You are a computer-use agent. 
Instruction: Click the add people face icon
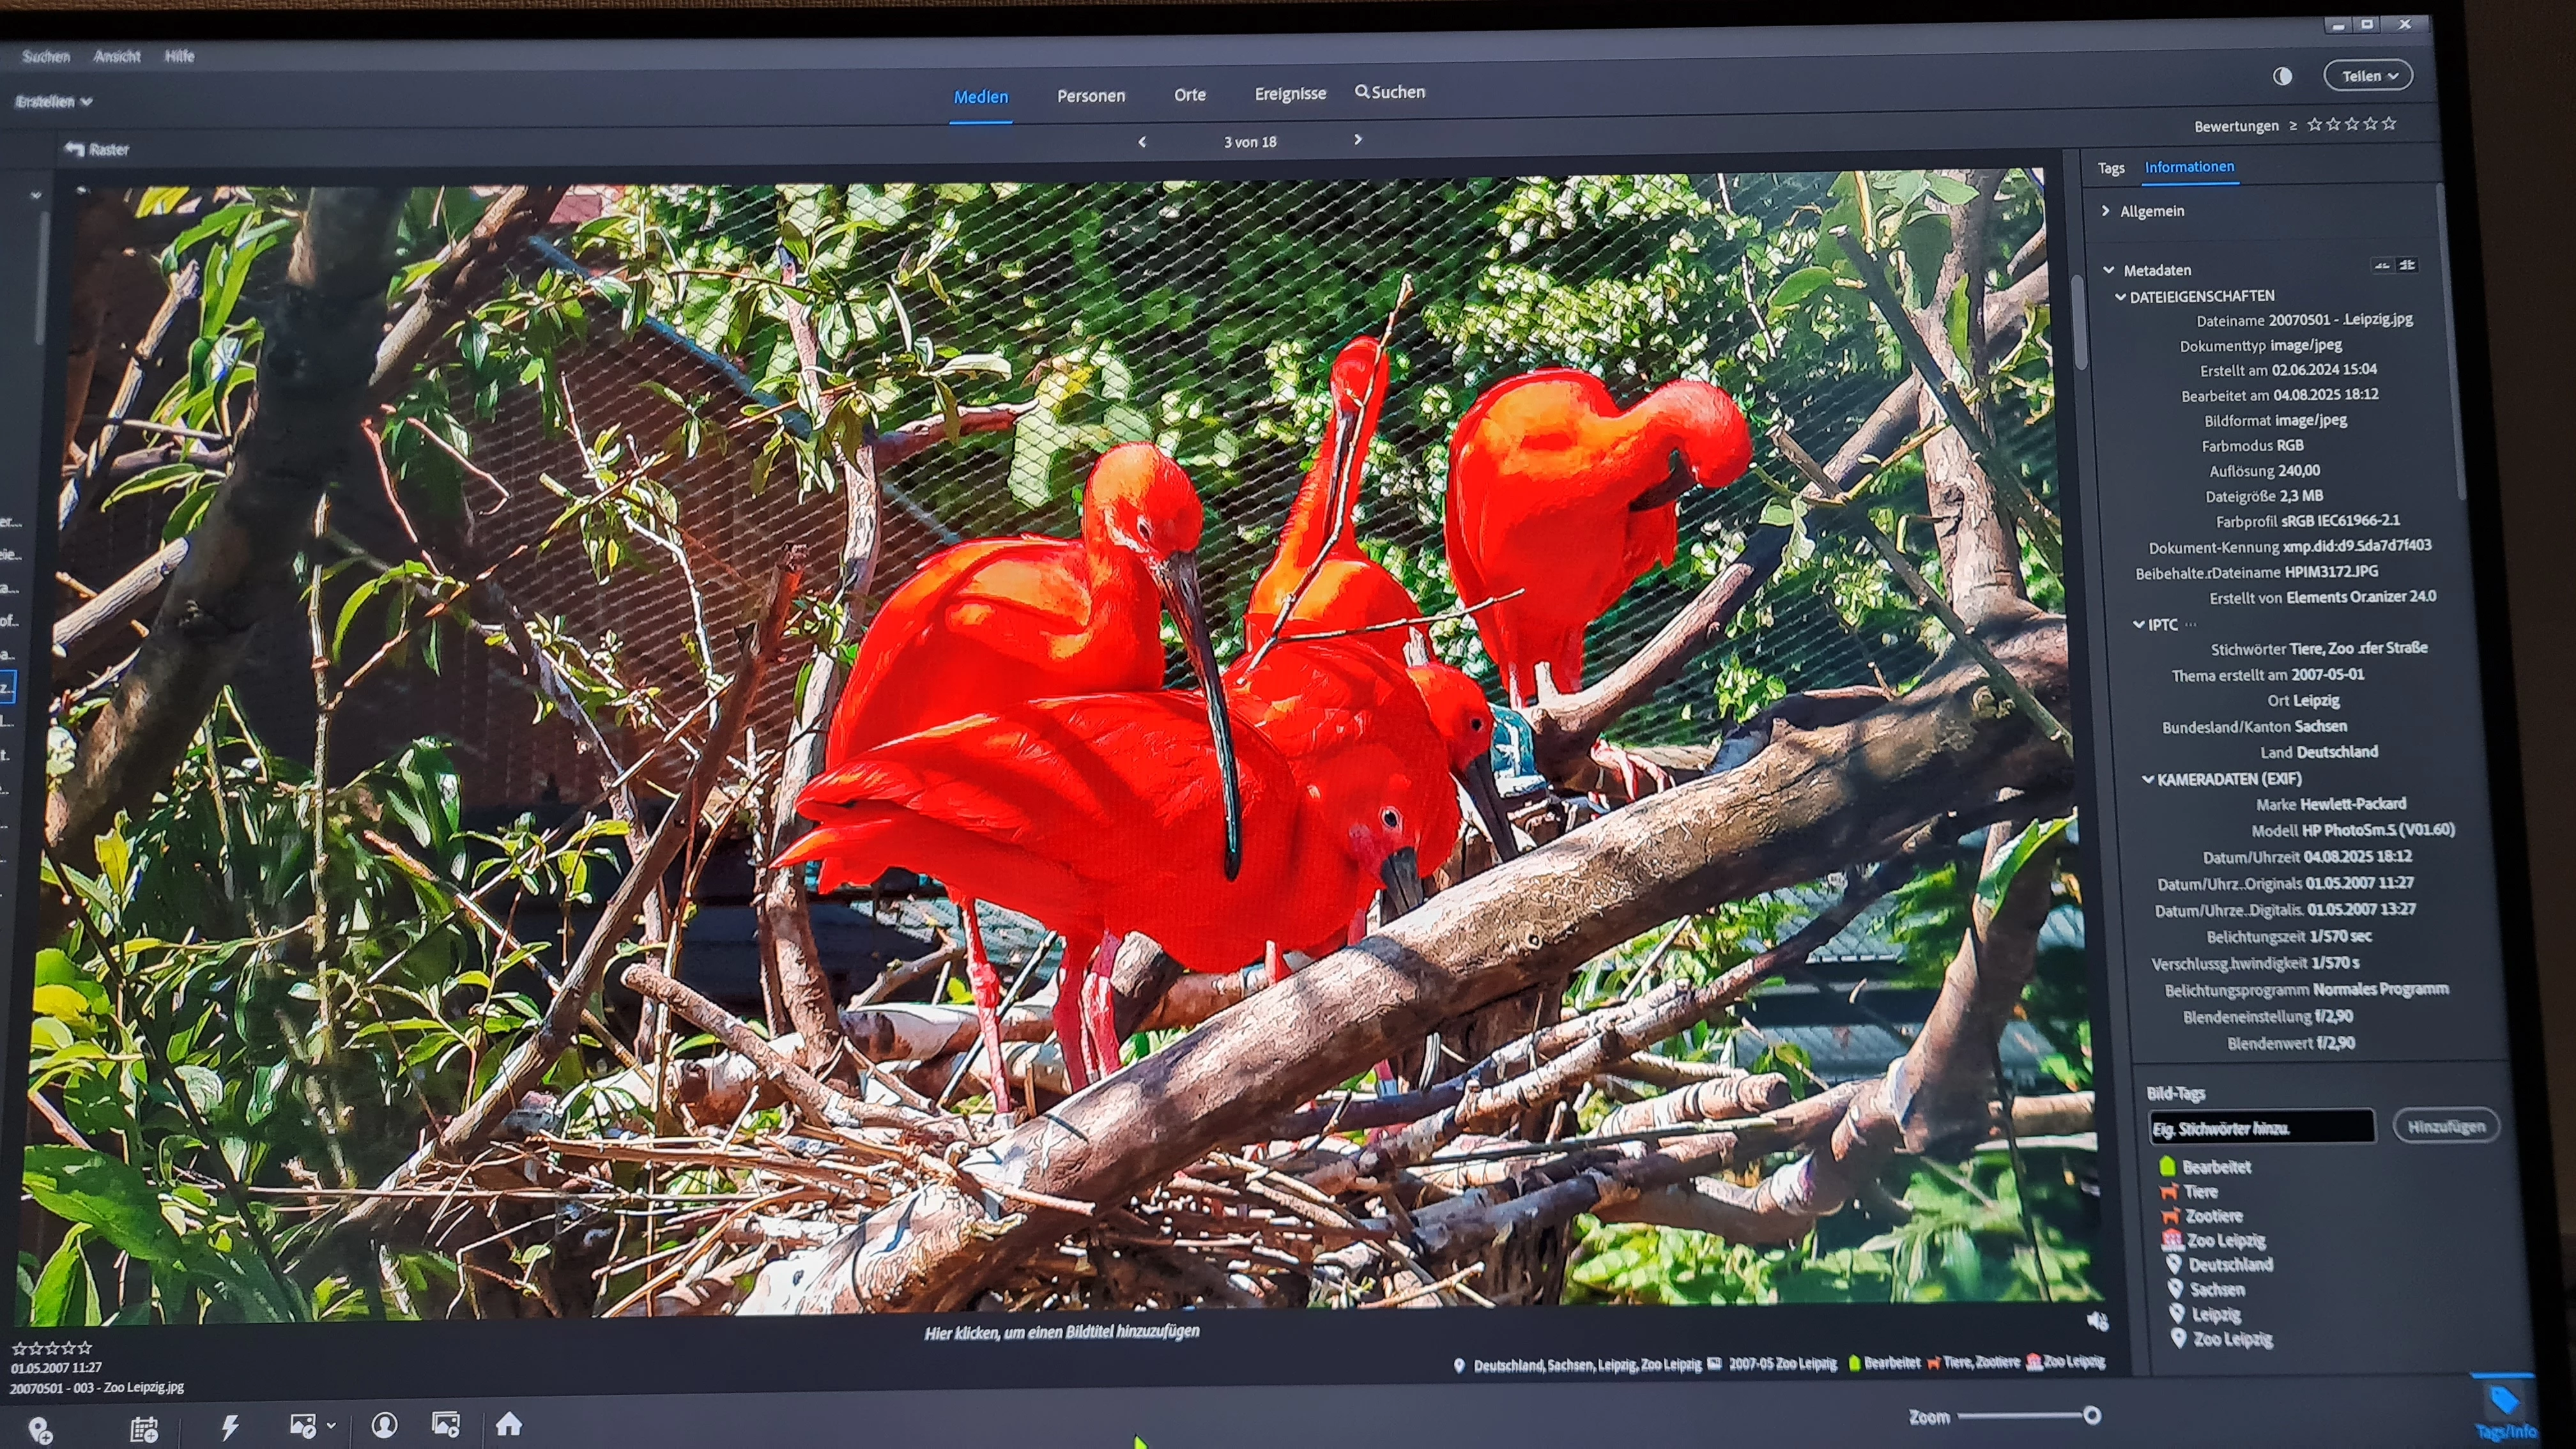click(x=384, y=1425)
